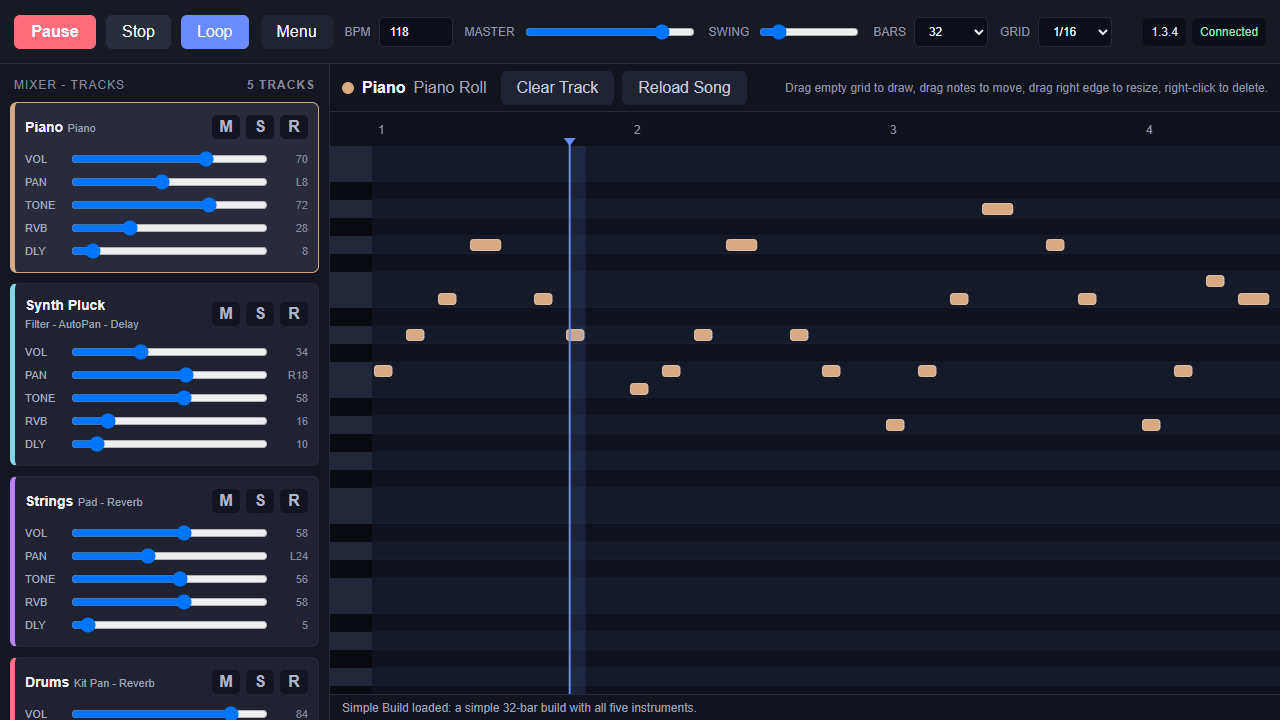
Task: Adjust Piano VOL slider
Action: 169,159
